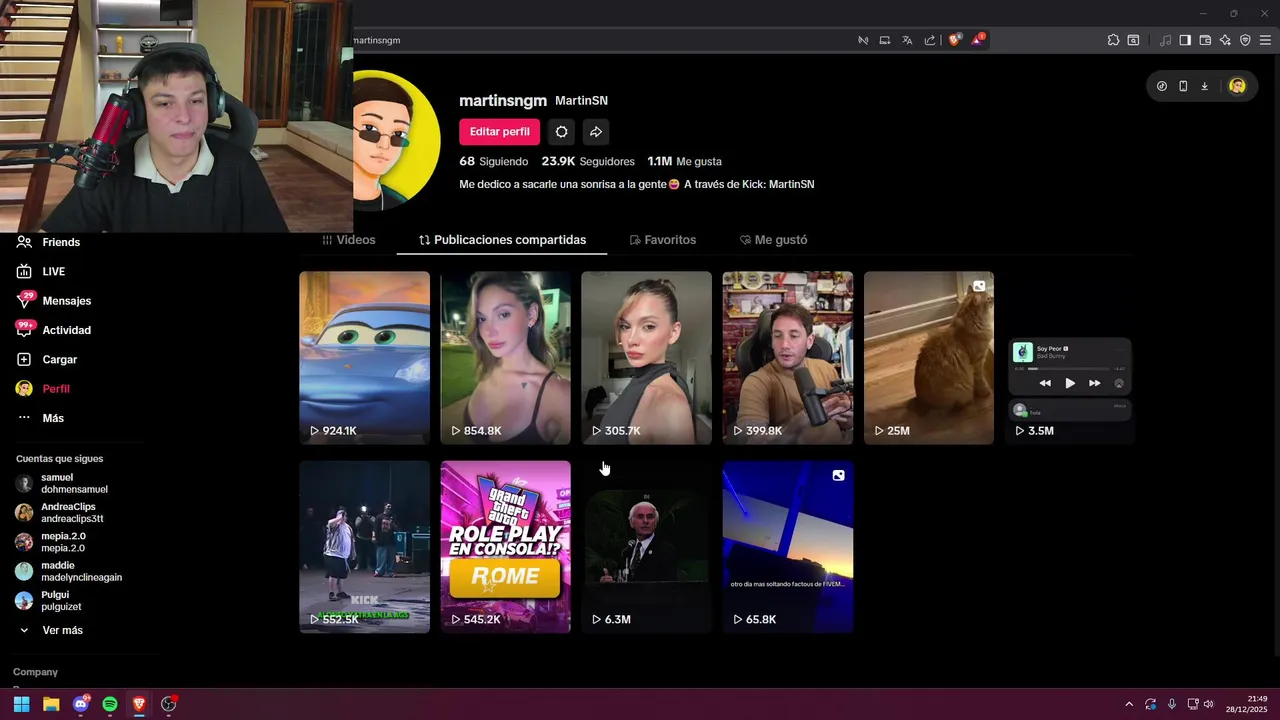
Task: Open the phone app icon in top pill
Action: pos(1183,86)
